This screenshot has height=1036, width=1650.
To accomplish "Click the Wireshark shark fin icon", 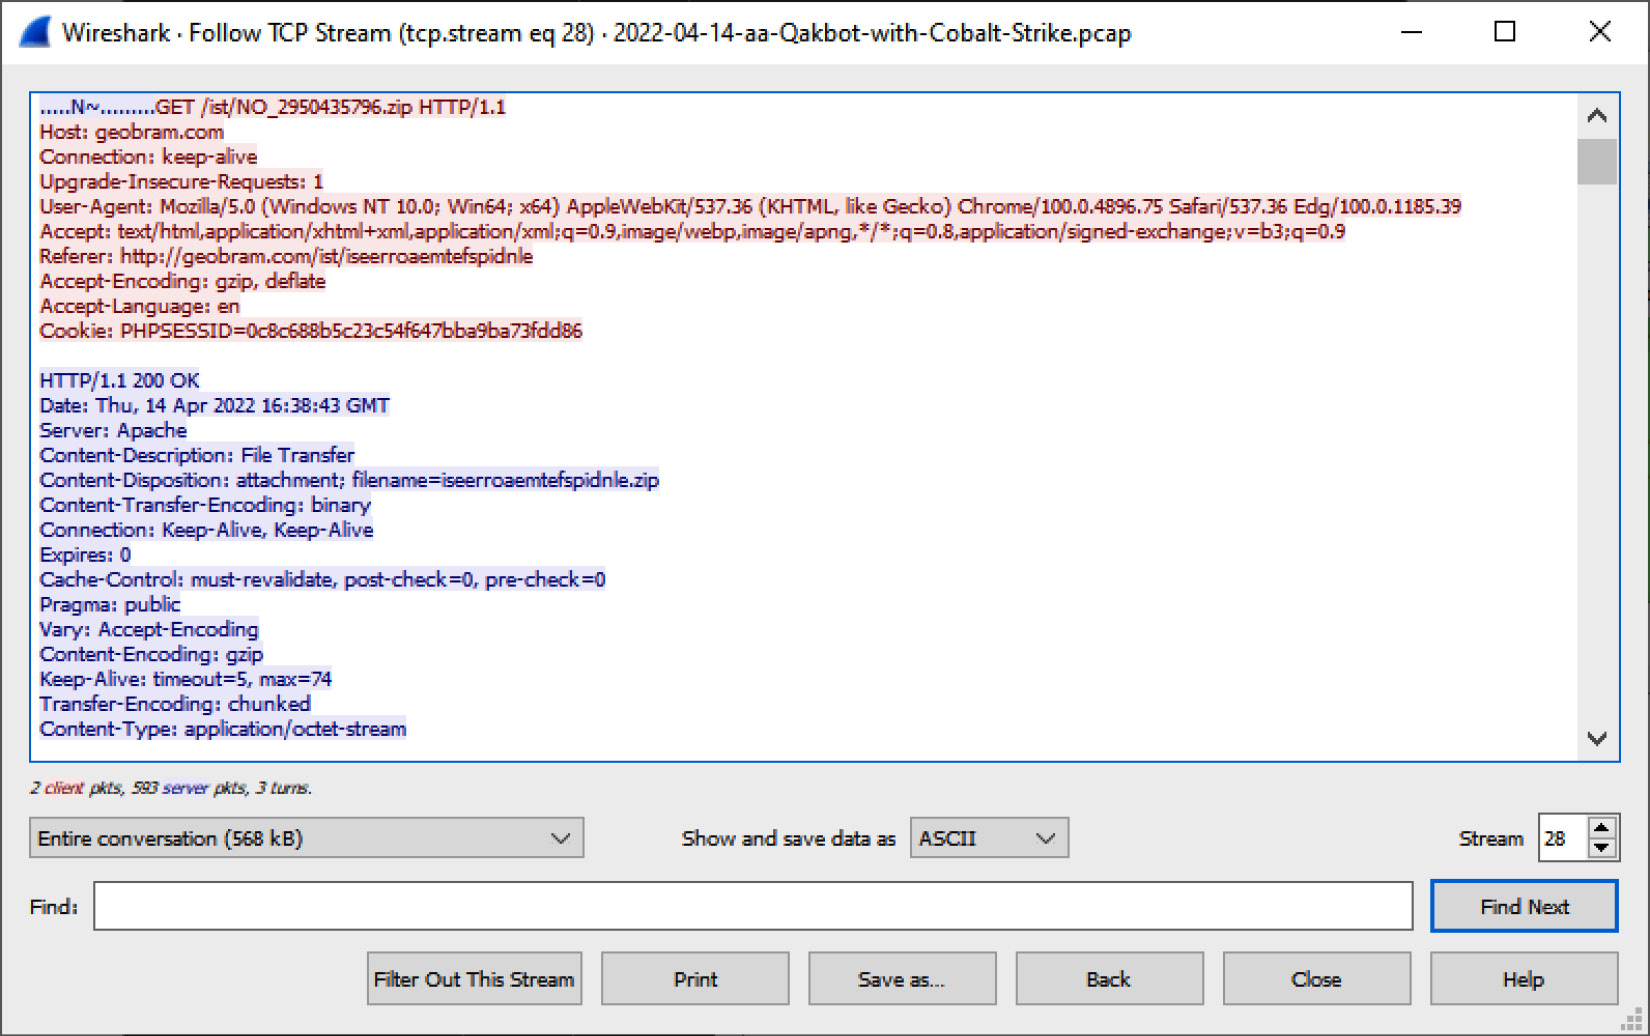I will pos(35,32).
